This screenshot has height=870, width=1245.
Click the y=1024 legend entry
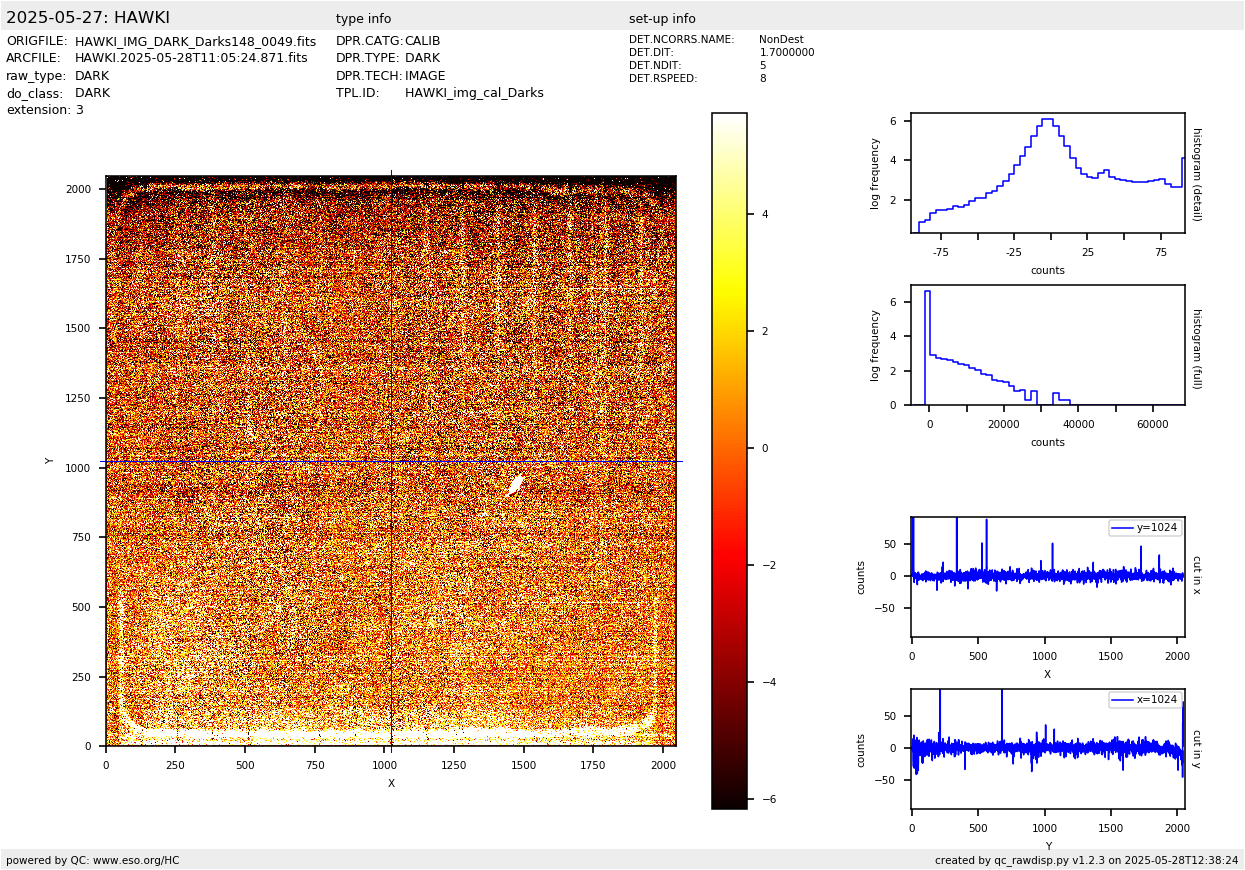tap(1145, 528)
